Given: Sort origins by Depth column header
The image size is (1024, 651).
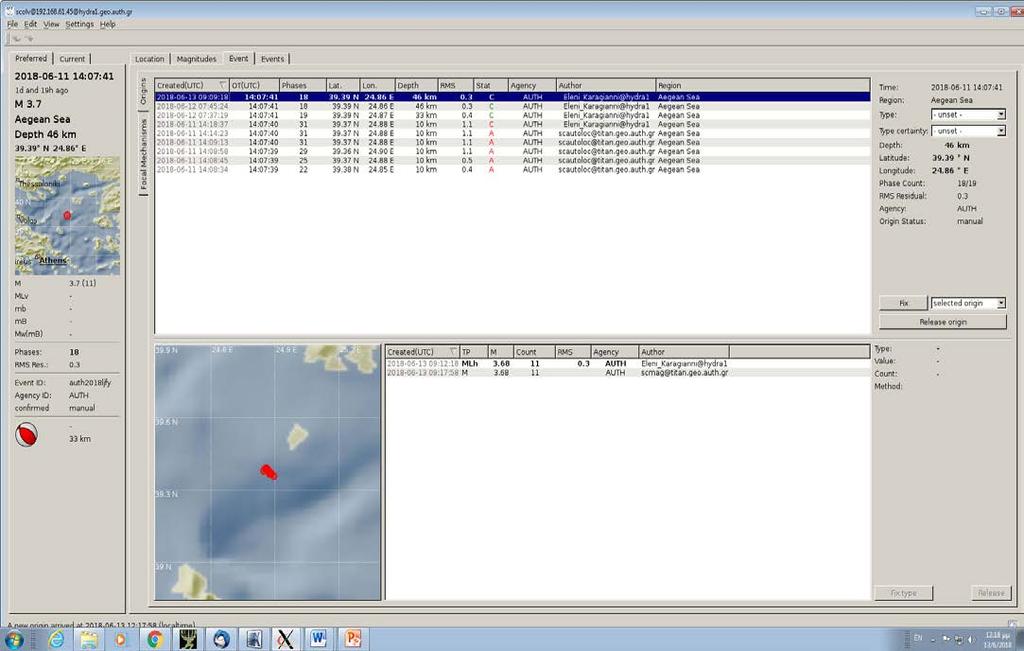Looking at the screenshot, I should tap(416, 86).
